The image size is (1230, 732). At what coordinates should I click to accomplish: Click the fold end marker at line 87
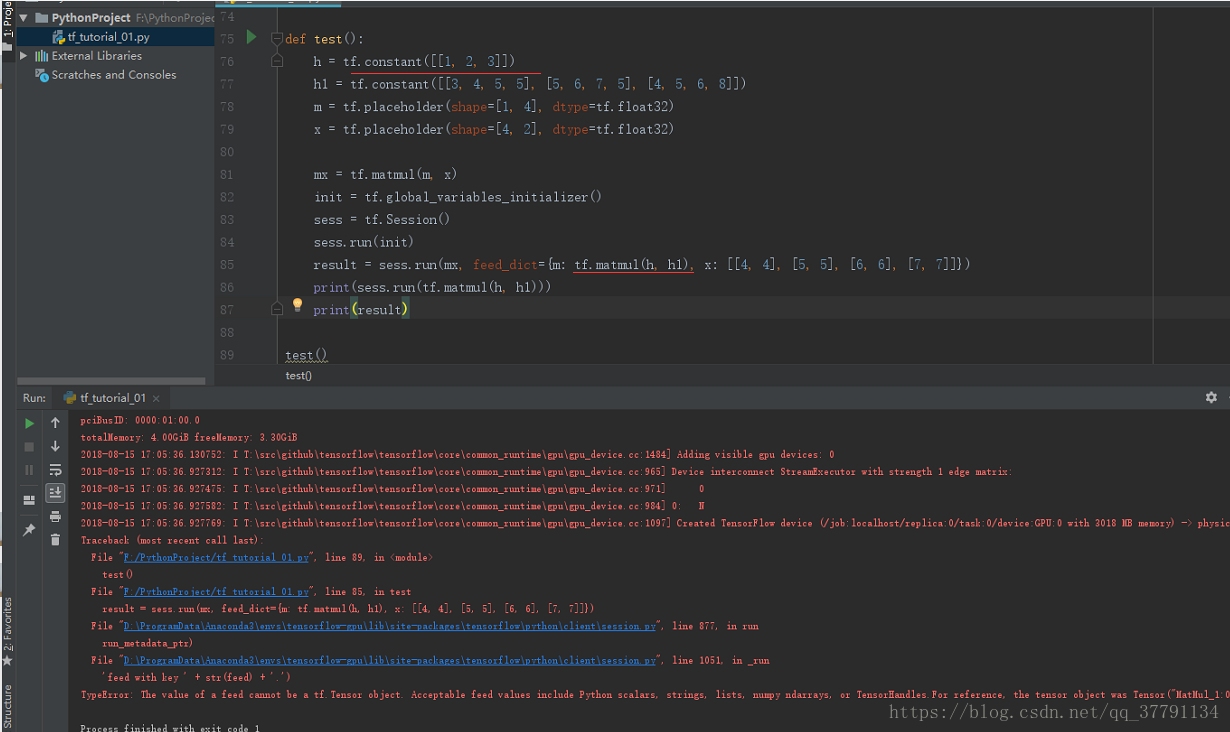[277, 310]
